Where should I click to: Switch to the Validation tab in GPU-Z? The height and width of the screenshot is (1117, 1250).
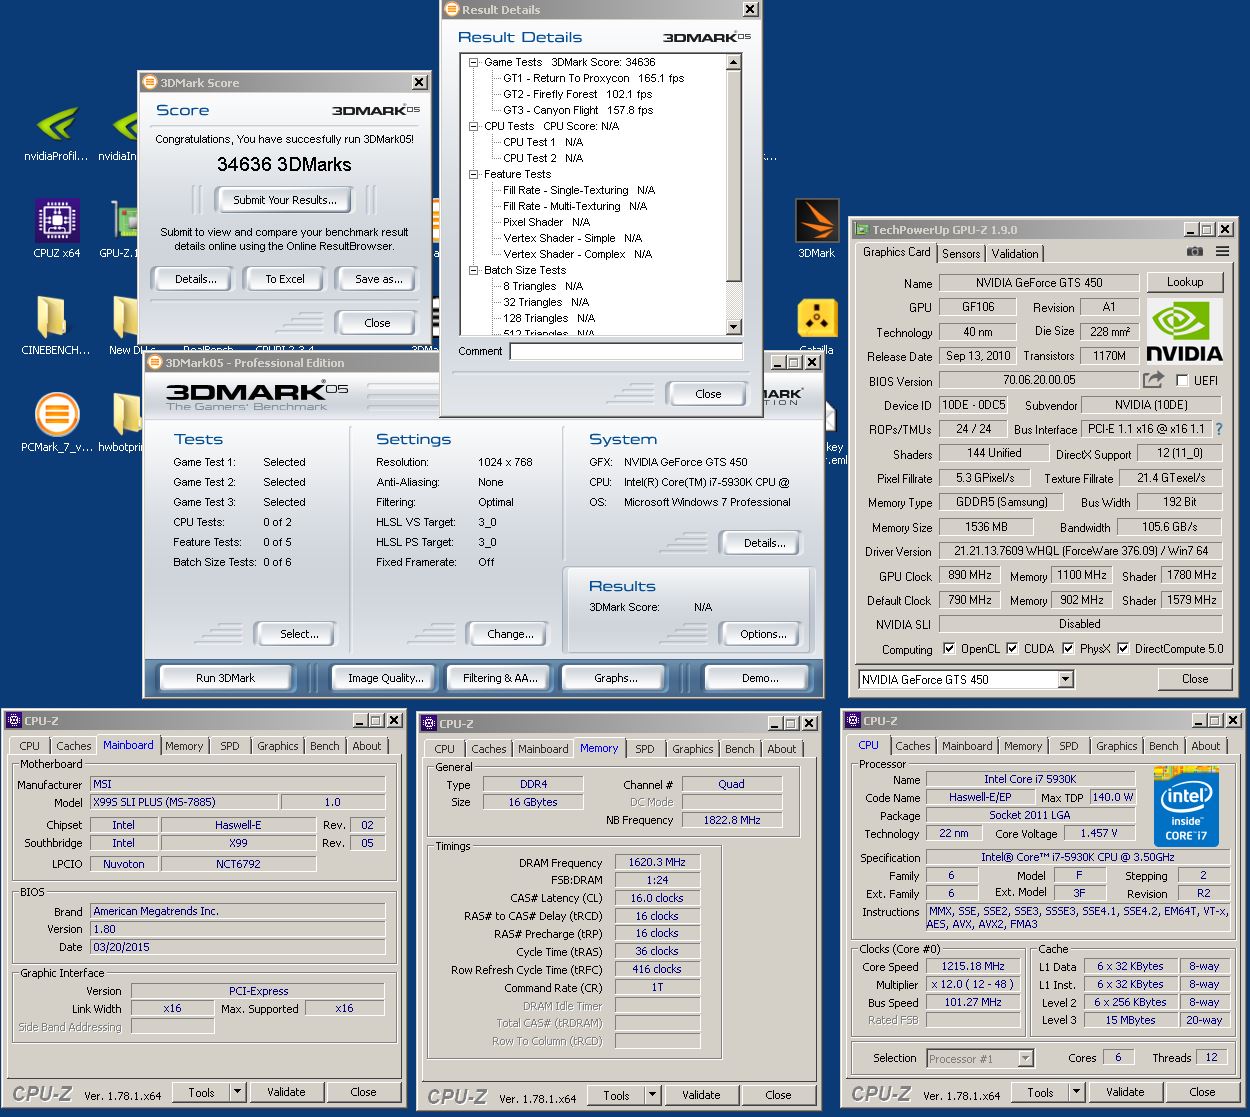pyautogui.click(x=1015, y=253)
